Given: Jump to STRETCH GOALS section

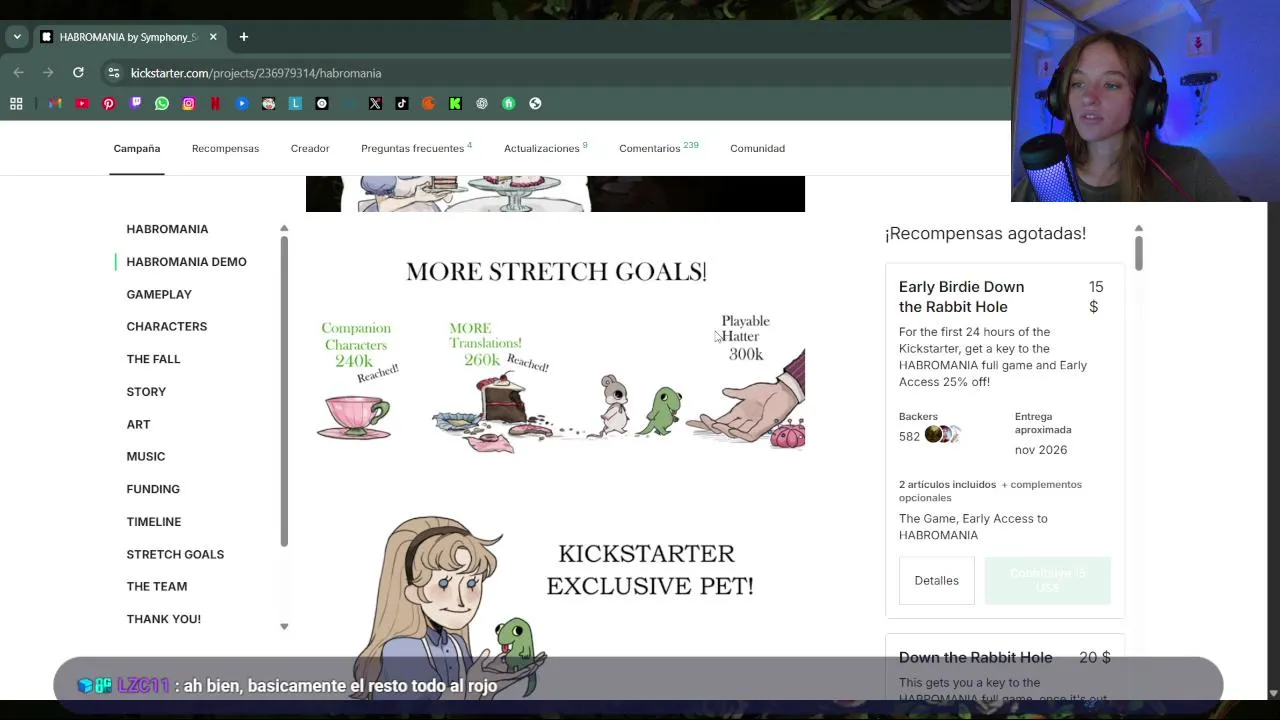Looking at the screenshot, I should [x=175, y=554].
